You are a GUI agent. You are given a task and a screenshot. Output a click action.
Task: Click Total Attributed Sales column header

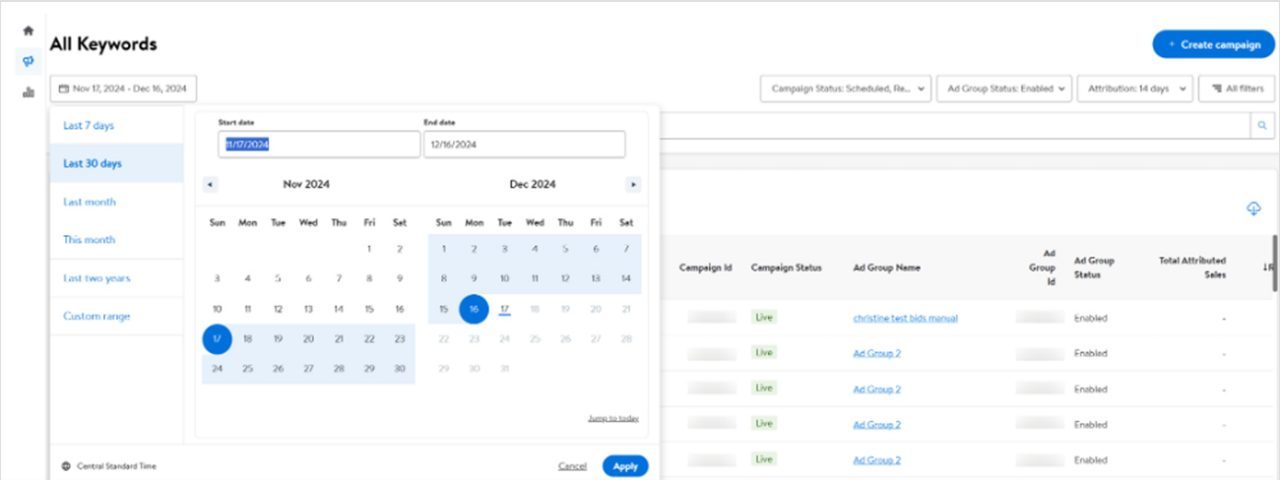(x=1192, y=267)
